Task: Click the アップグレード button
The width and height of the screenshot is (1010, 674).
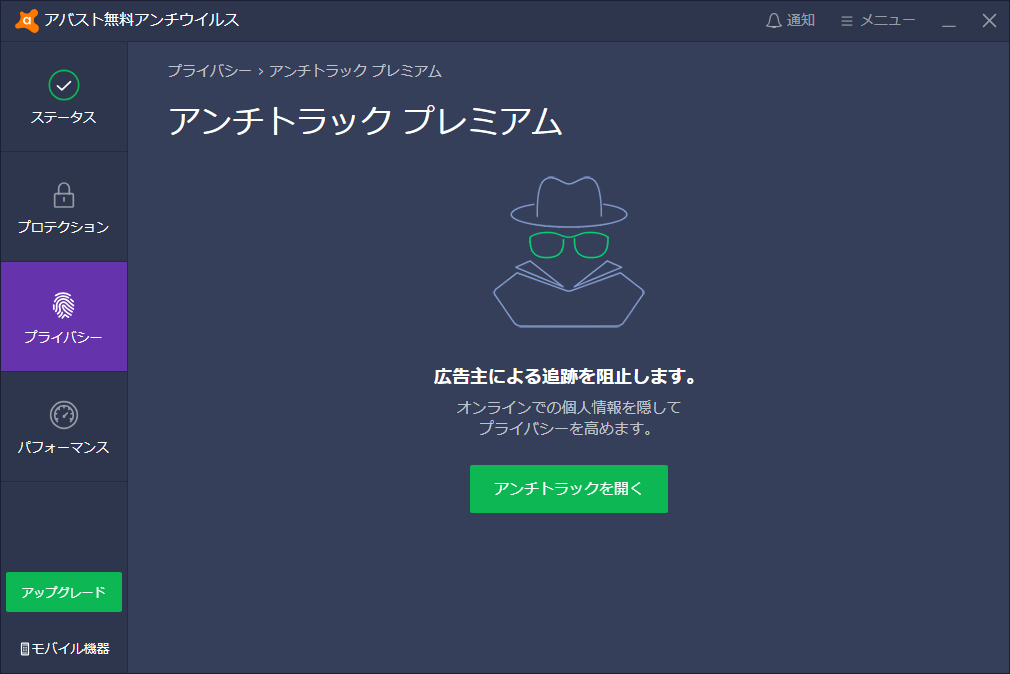Action: pyautogui.click(x=64, y=592)
